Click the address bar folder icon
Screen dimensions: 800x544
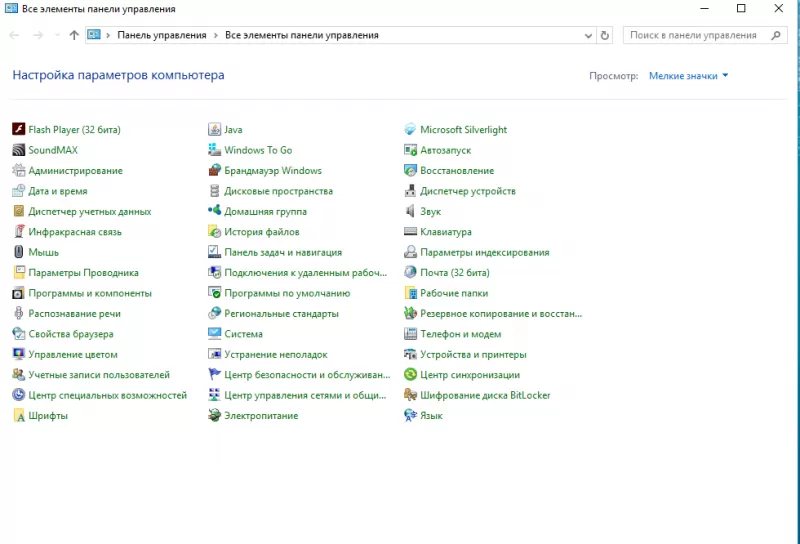[94, 35]
